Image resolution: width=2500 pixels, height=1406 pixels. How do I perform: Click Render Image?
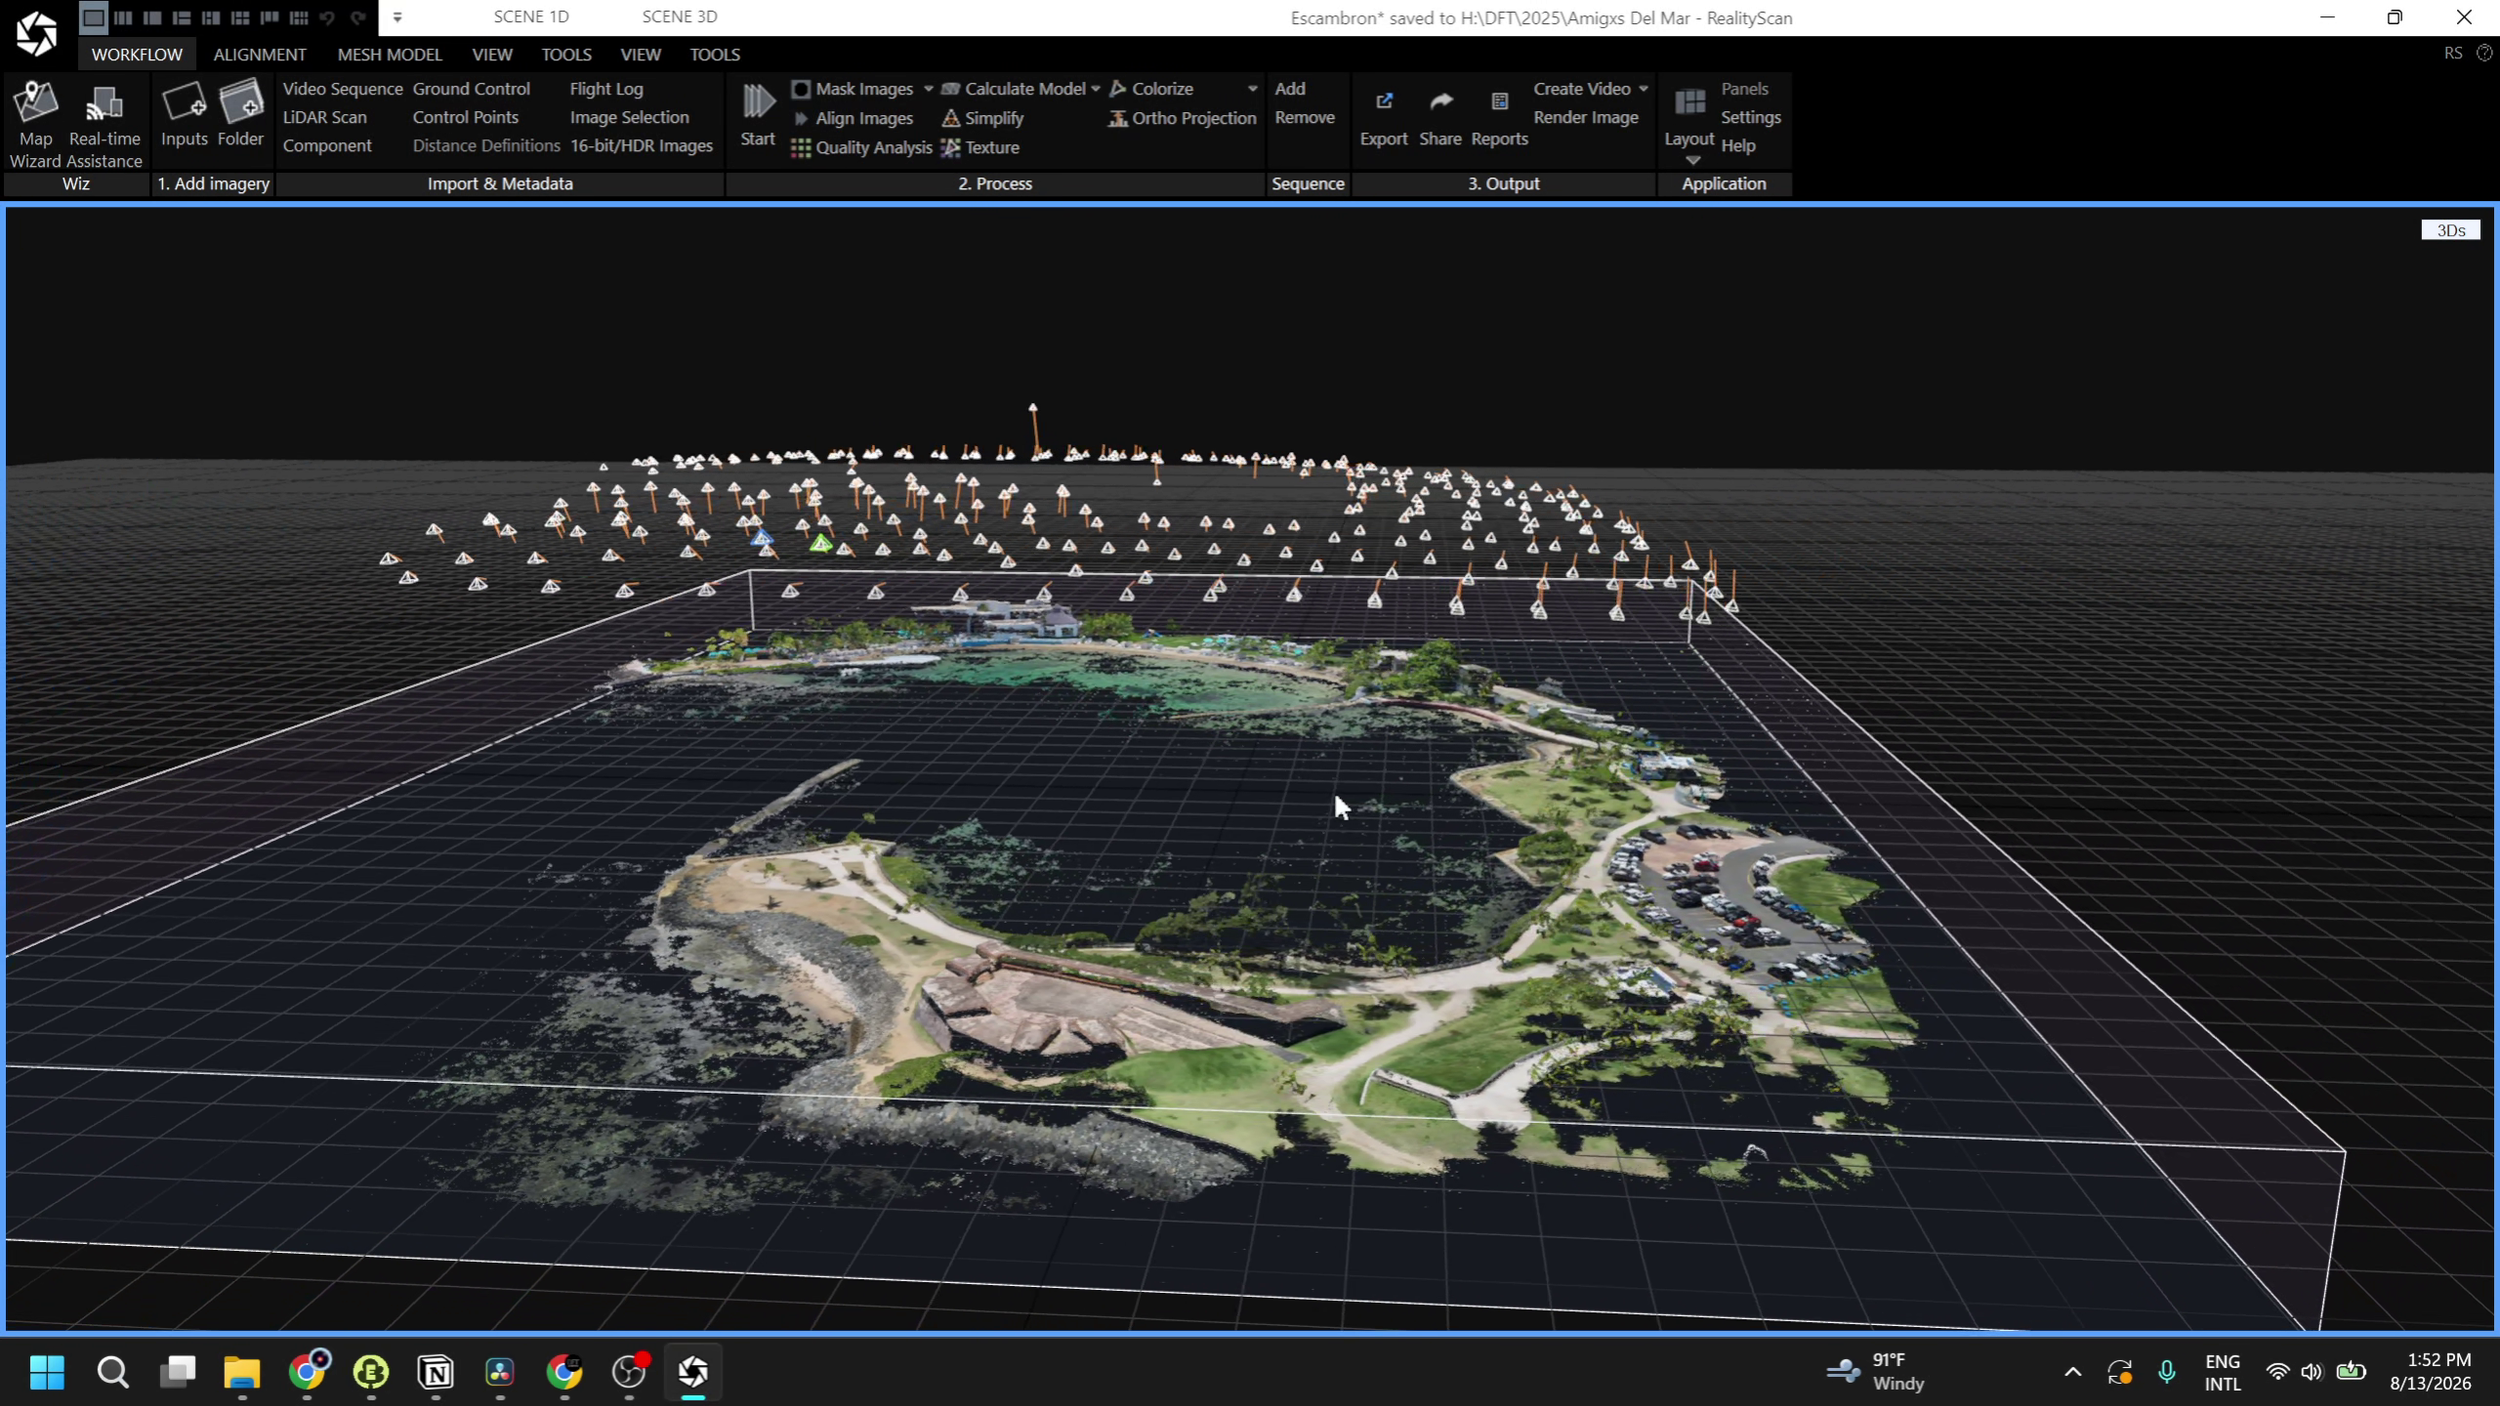pos(1585,117)
